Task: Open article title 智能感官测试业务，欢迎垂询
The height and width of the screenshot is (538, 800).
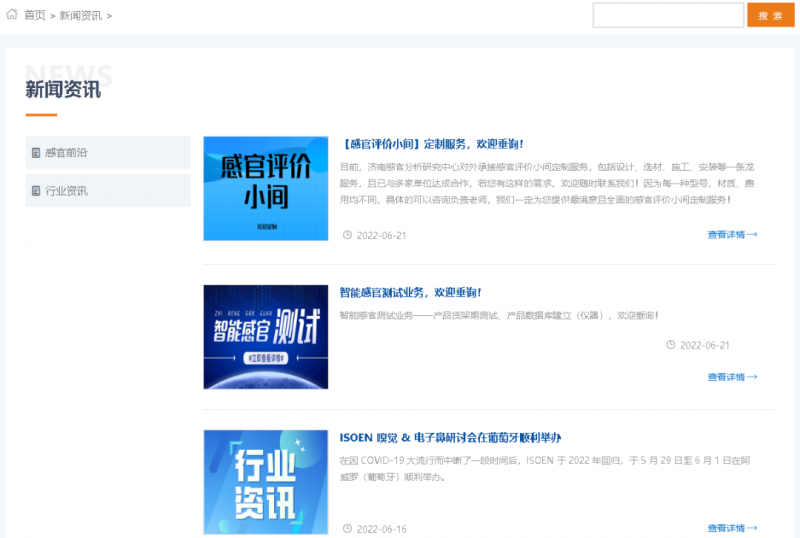Action: click(x=410, y=292)
